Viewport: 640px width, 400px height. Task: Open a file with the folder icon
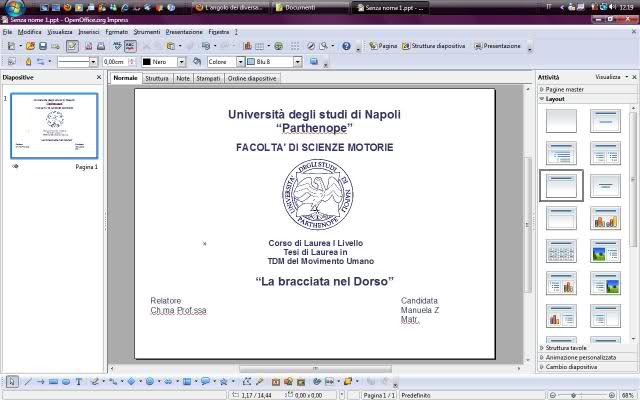(x=31, y=46)
